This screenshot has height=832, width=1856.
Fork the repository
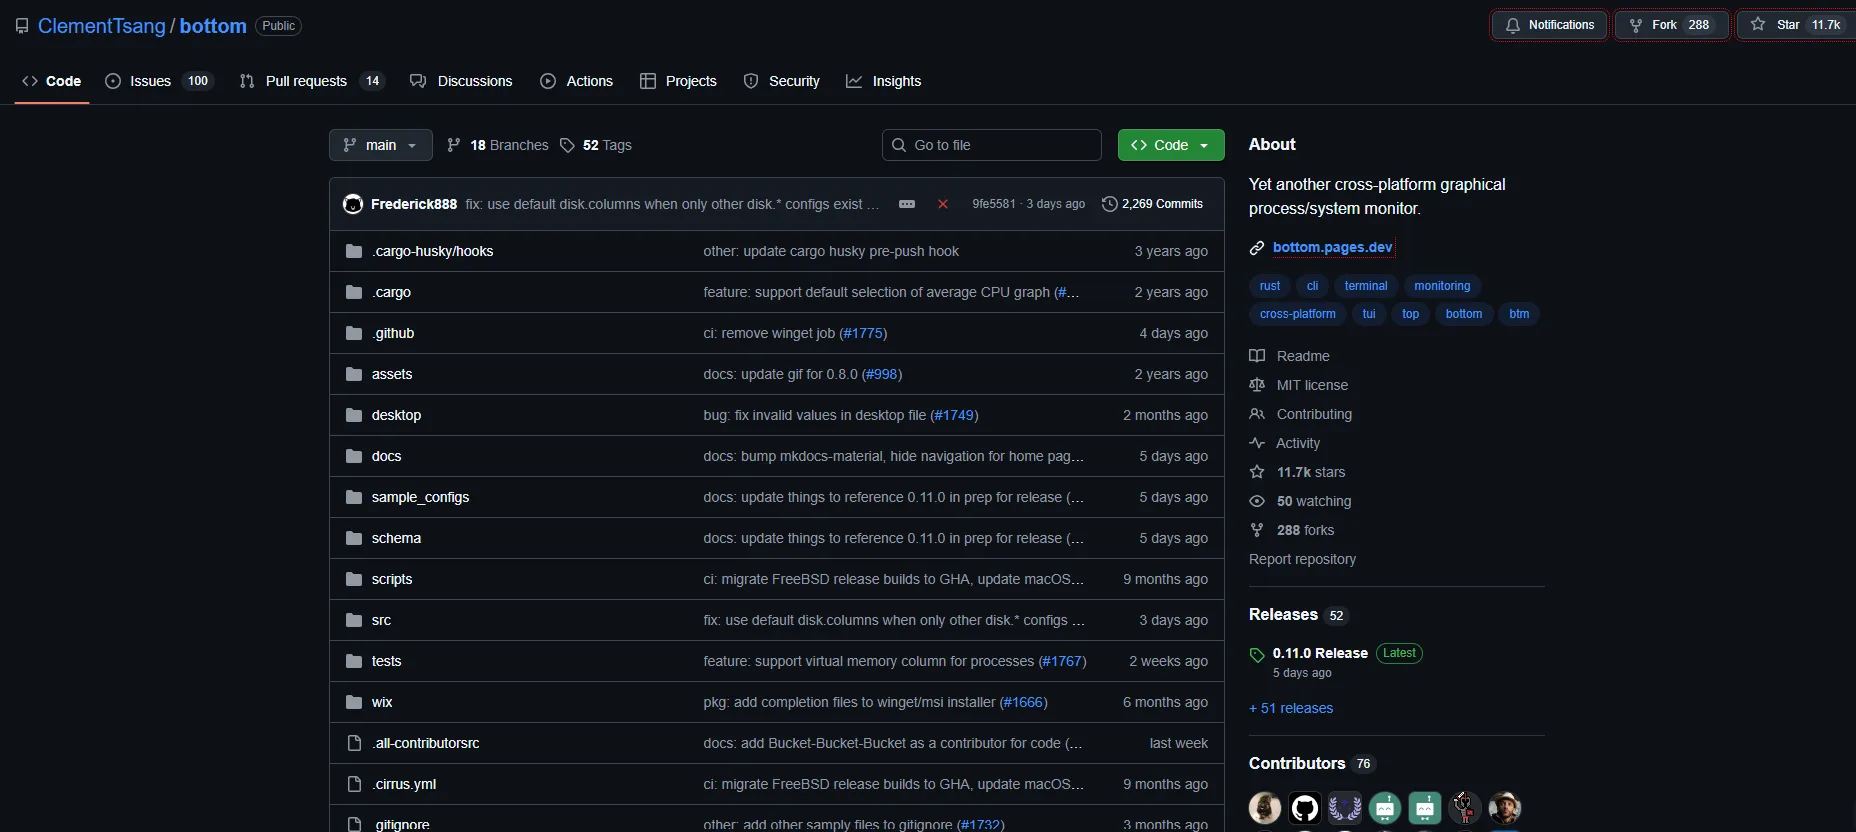(x=1670, y=25)
